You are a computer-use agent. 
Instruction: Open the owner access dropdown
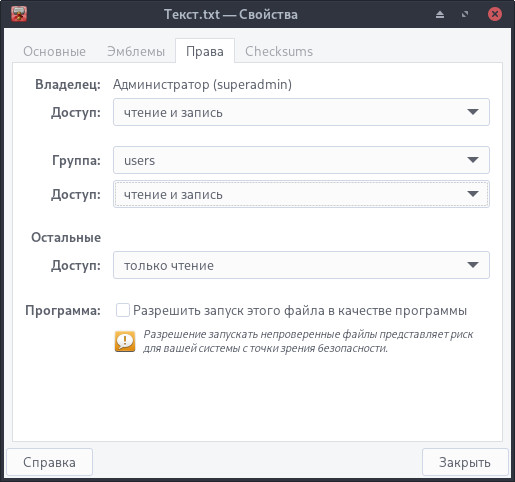point(301,112)
